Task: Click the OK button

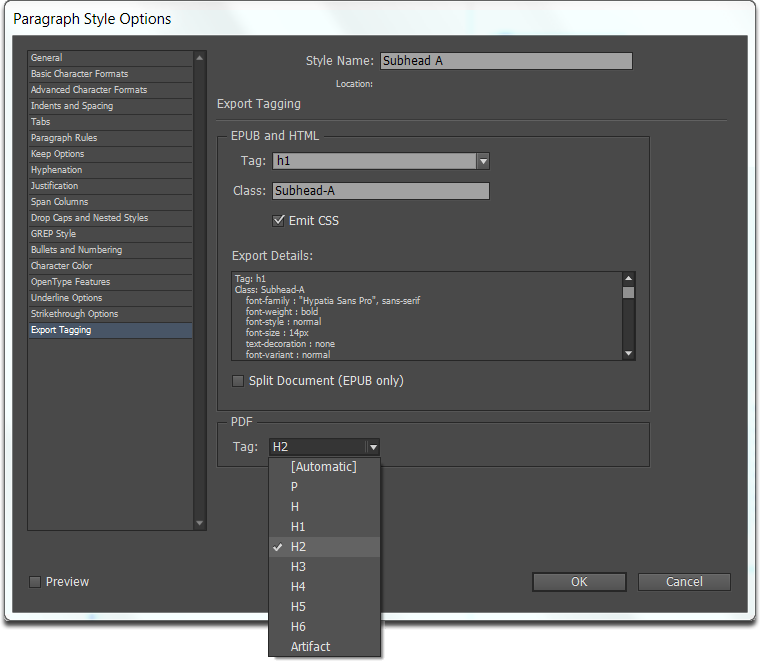Action: click(x=579, y=582)
